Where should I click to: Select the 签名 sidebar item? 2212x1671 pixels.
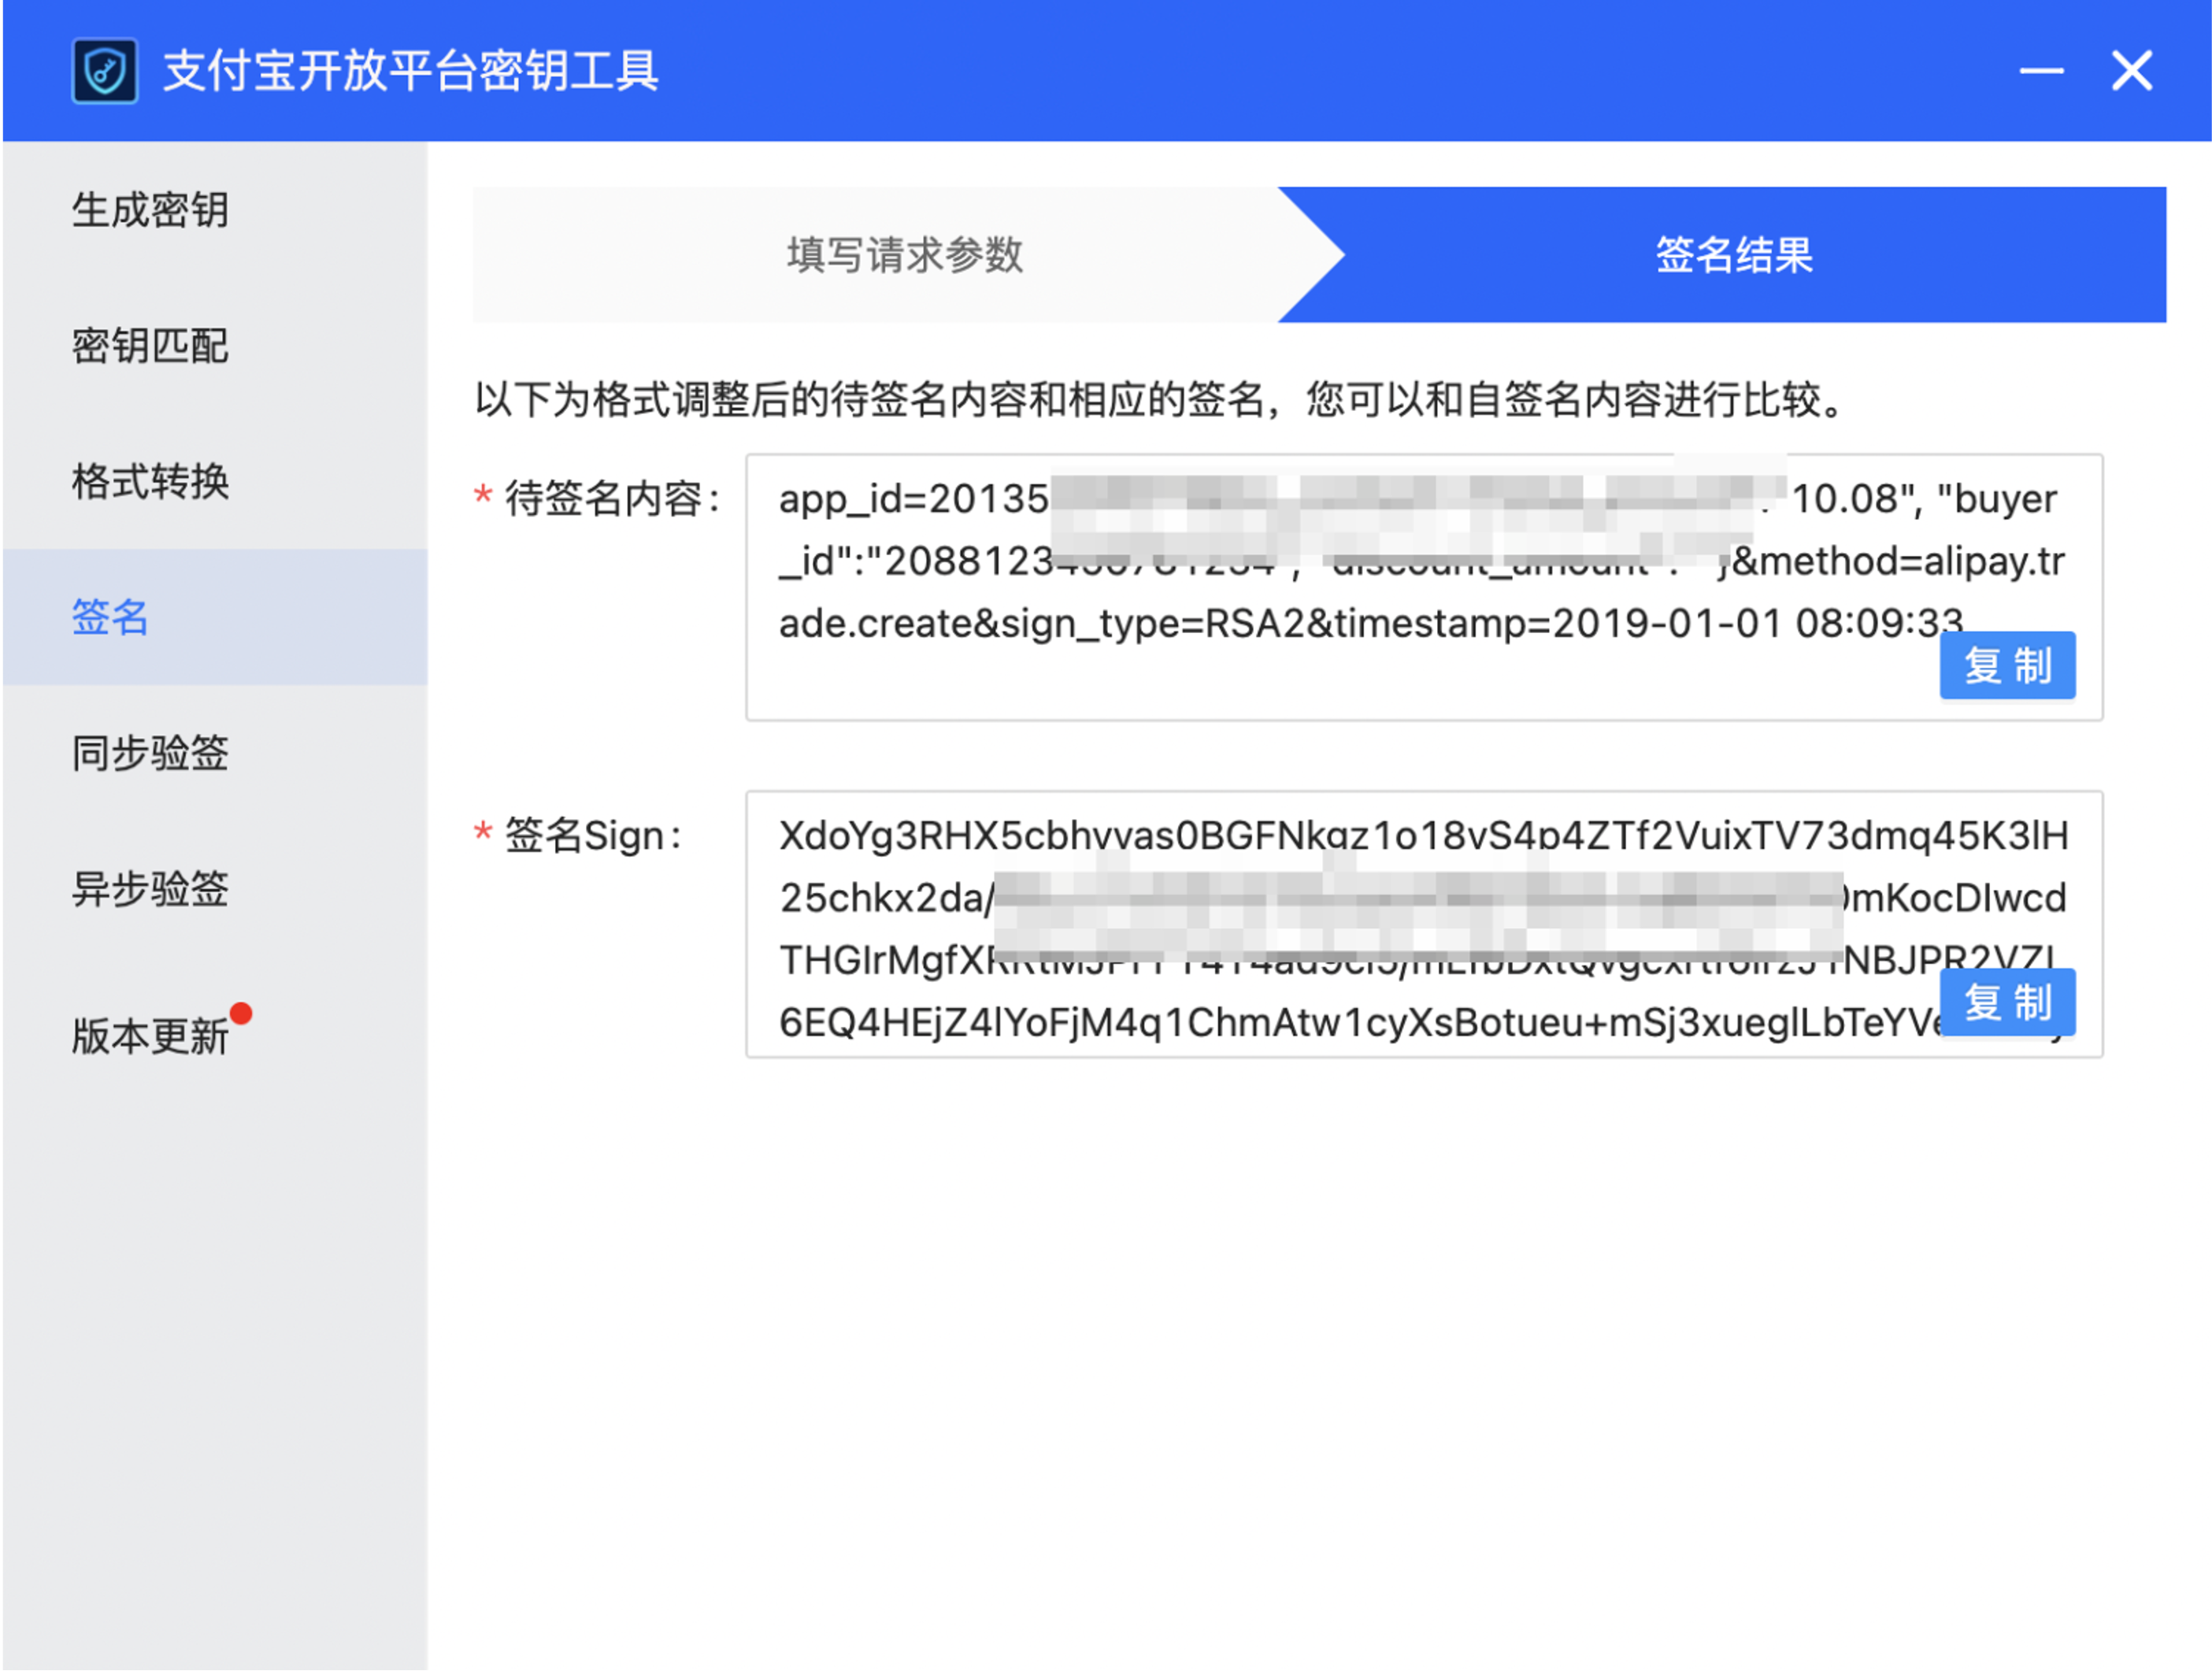click(215, 617)
